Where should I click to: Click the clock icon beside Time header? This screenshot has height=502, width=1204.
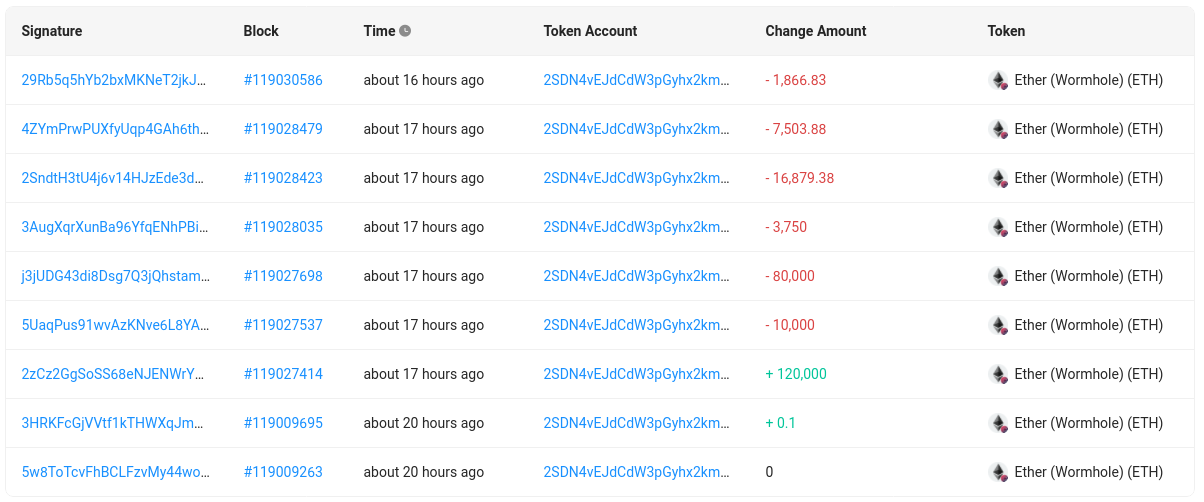(405, 31)
